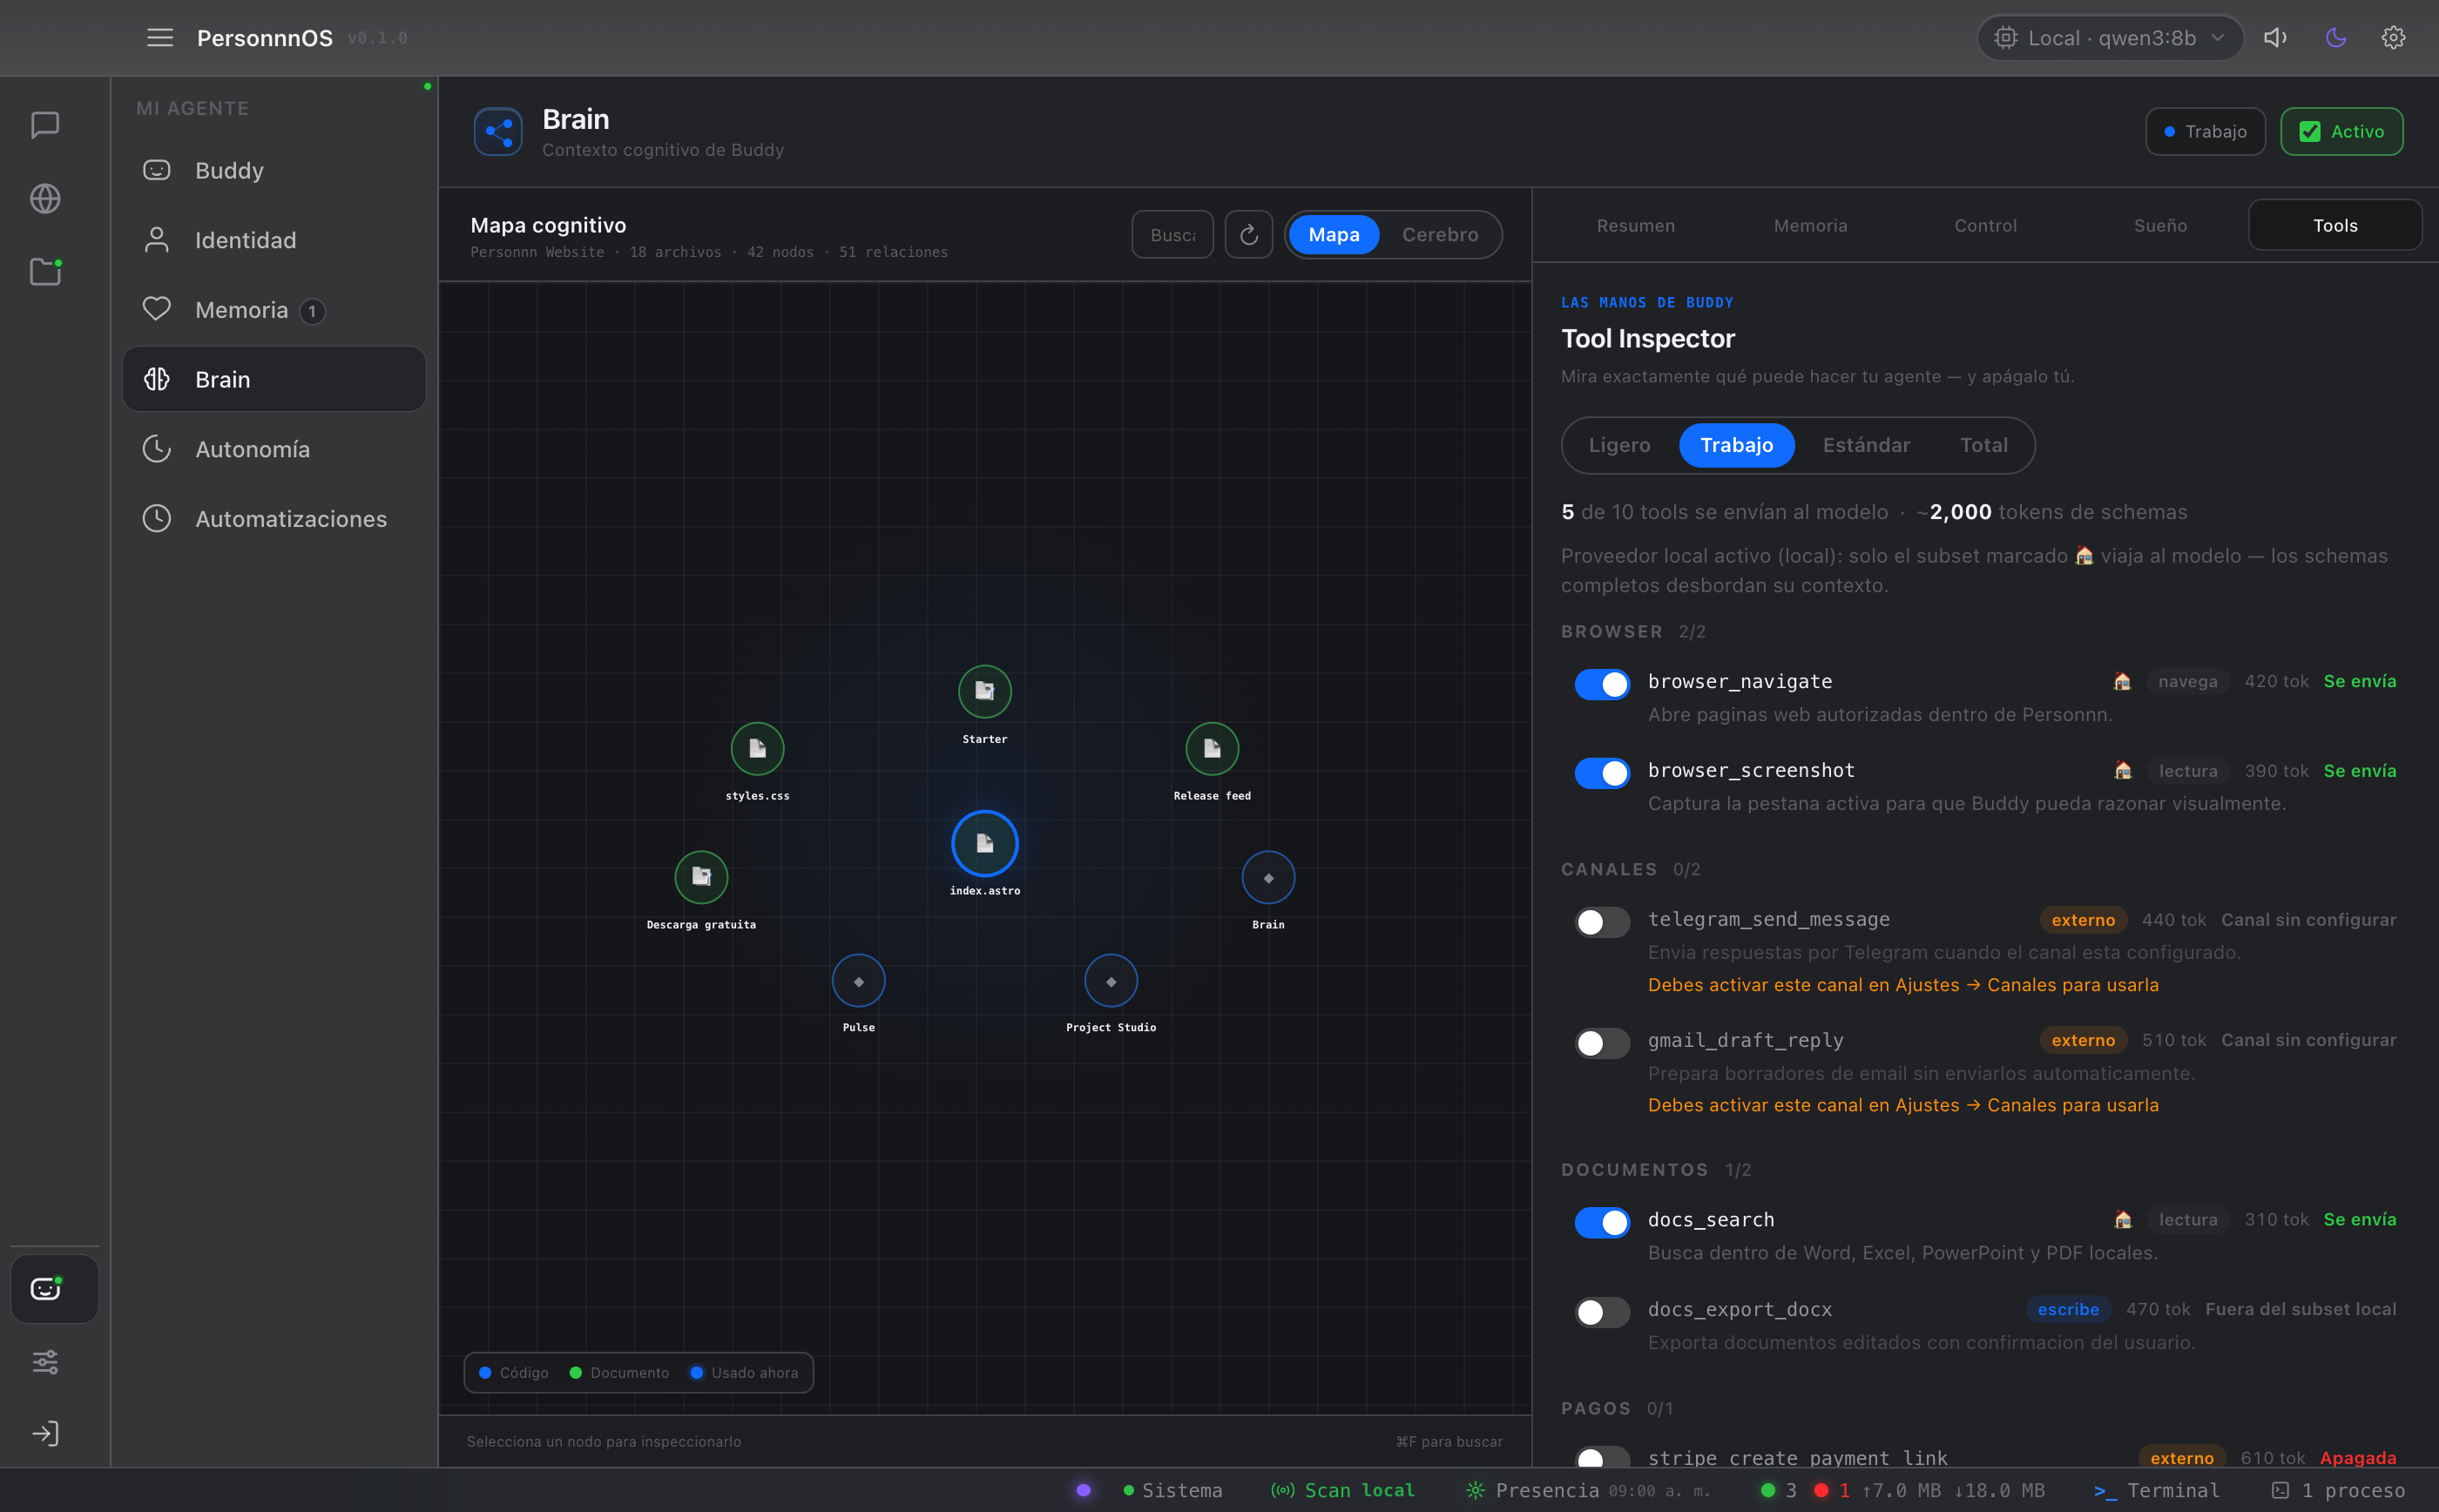Disable the docs_search tool switch
2439x1512 pixels.
click(1602, 1222)
